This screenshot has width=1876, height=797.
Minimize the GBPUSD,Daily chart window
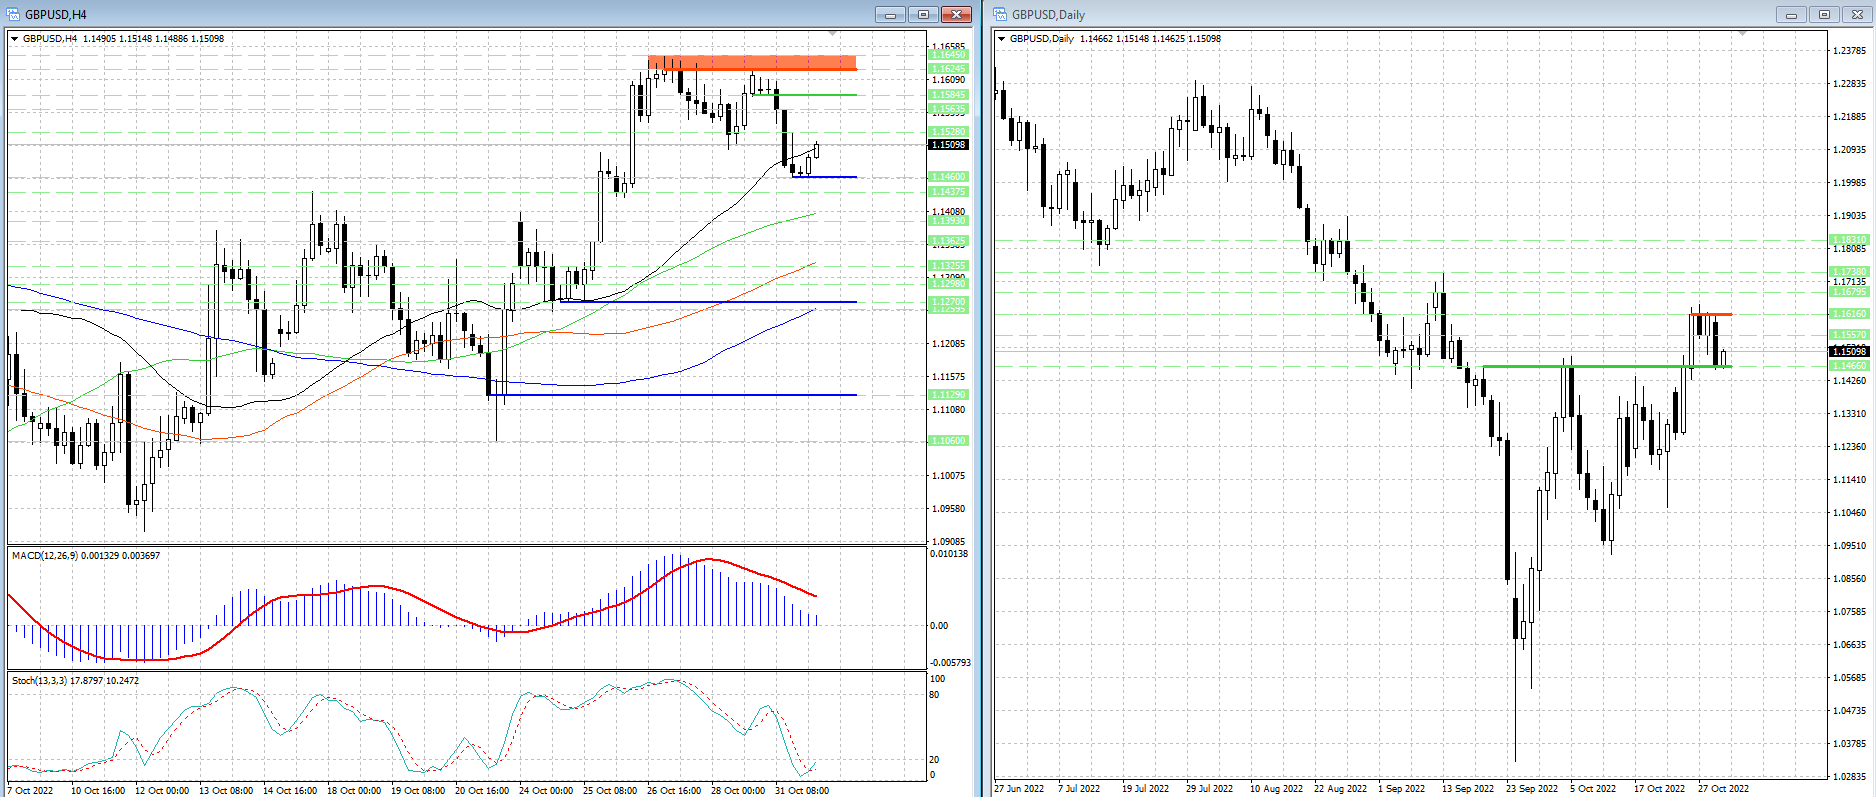click(x=1791, y=14)
